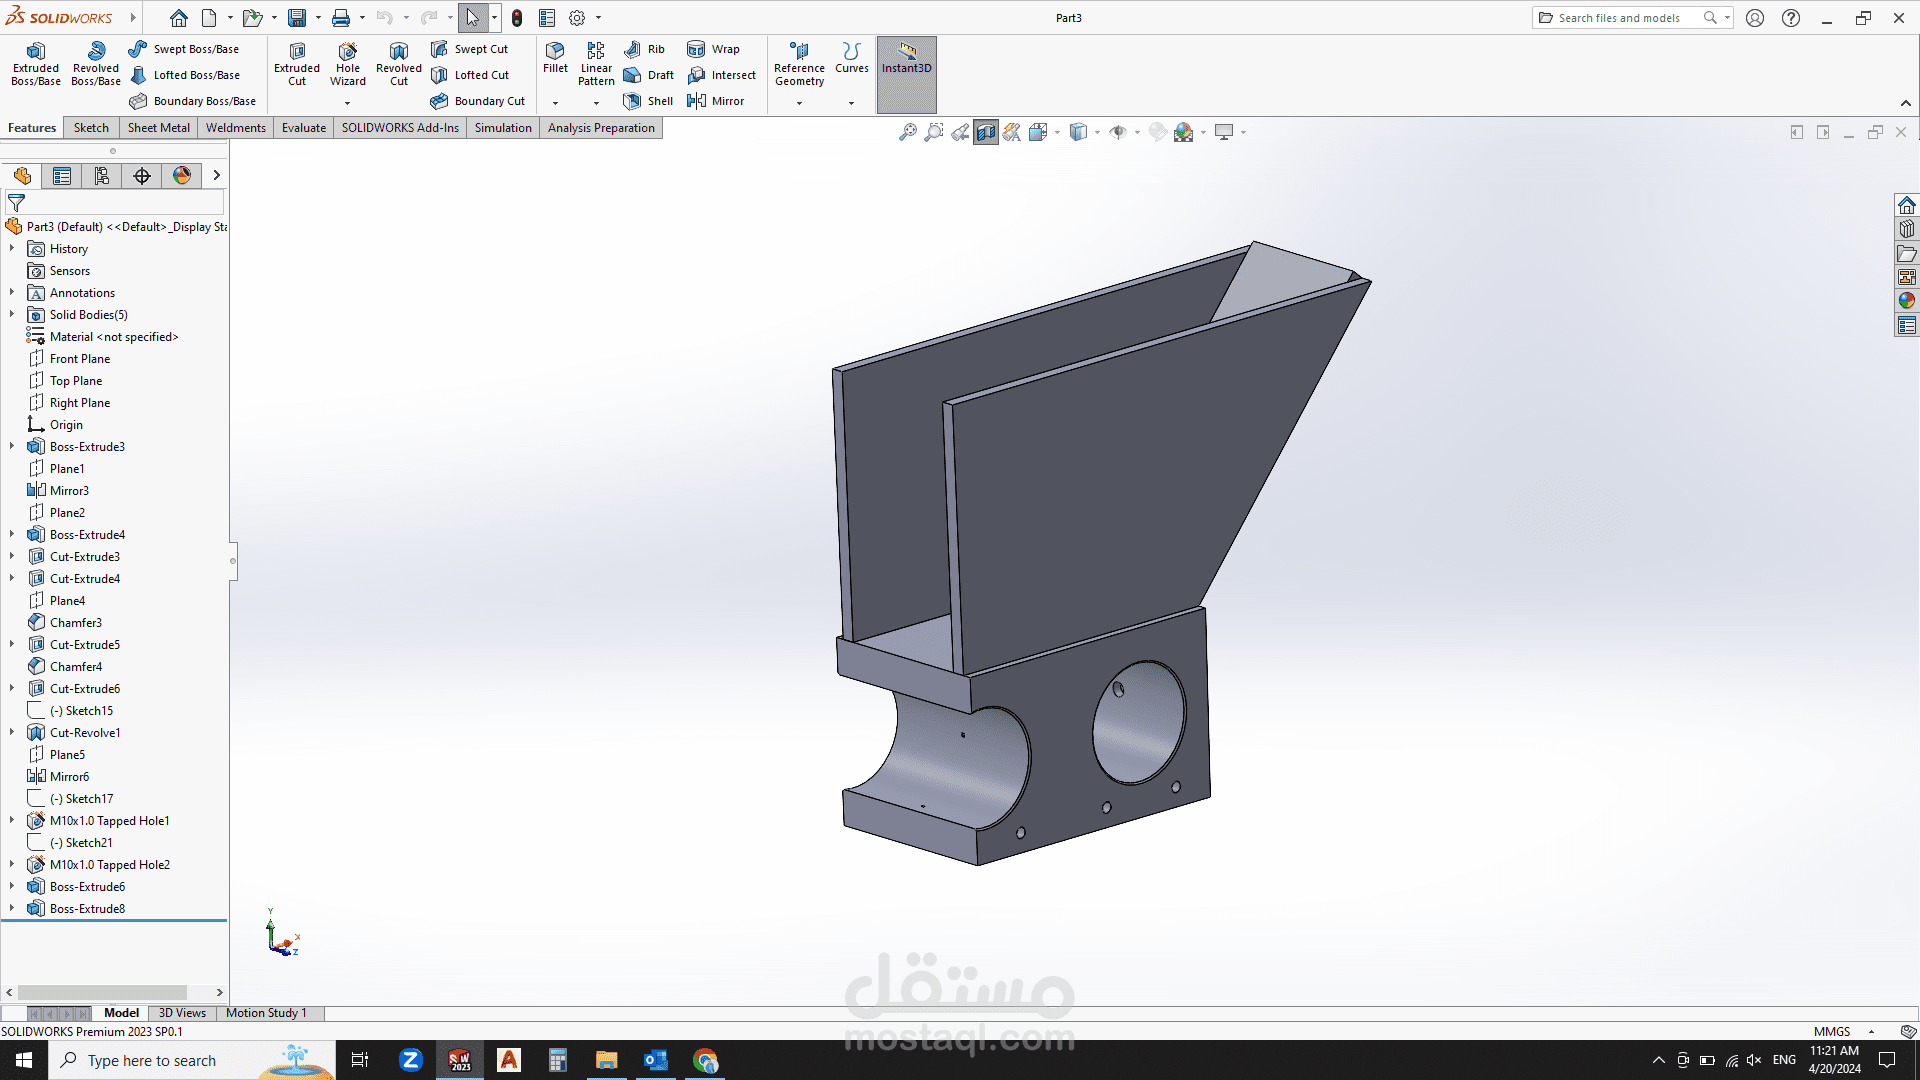Image resolution: width=1920 pixels, height=1080 pixels.
Task: Choose the Intersect tool
Action: click(x=721, y=75)
